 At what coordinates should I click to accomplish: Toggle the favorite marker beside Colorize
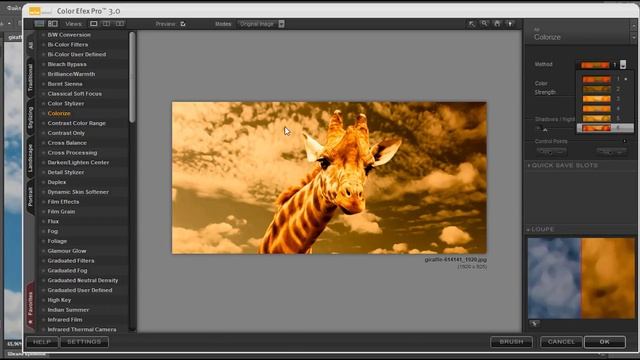click(x=43, y=113)
